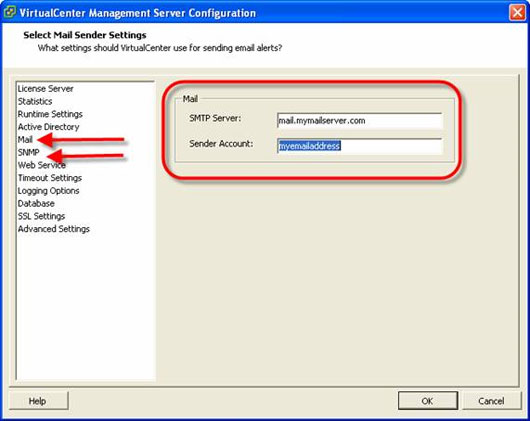
Task: Select Web Service in the list
Action: [42, 165]
